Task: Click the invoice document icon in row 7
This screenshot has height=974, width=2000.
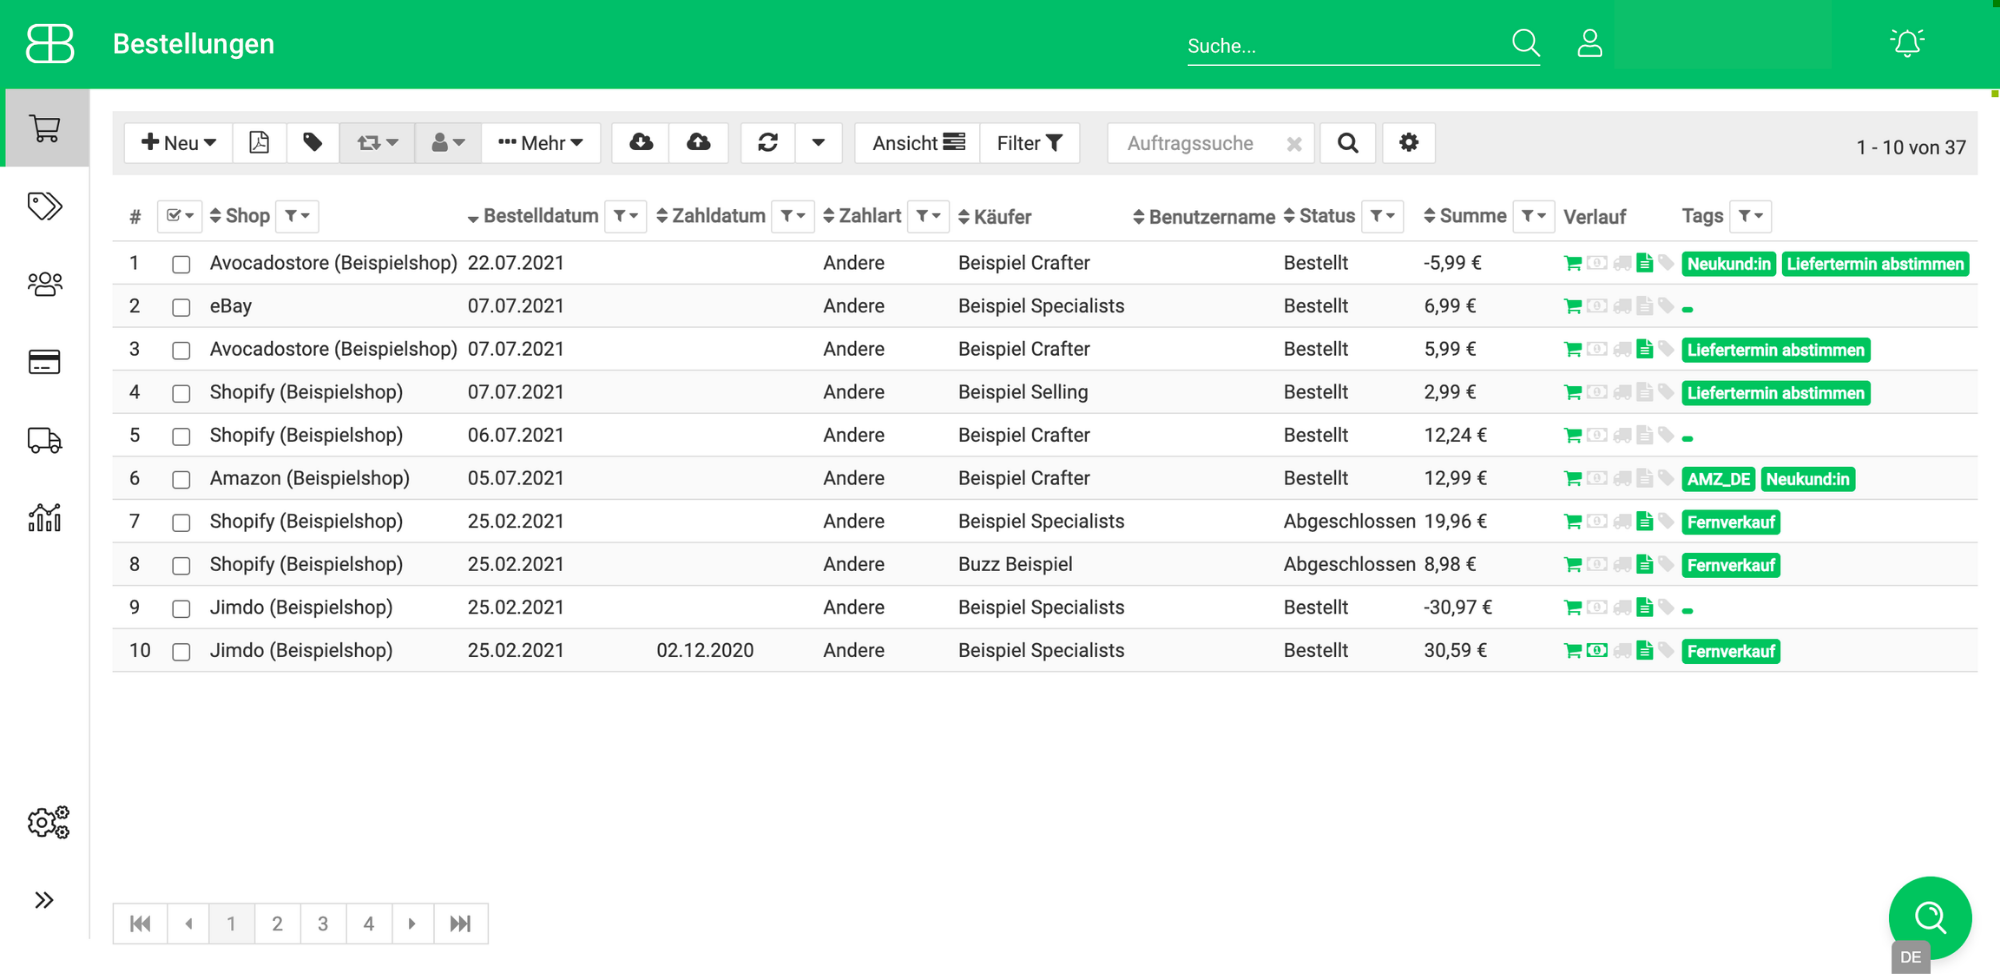Action: point(1645,521)
